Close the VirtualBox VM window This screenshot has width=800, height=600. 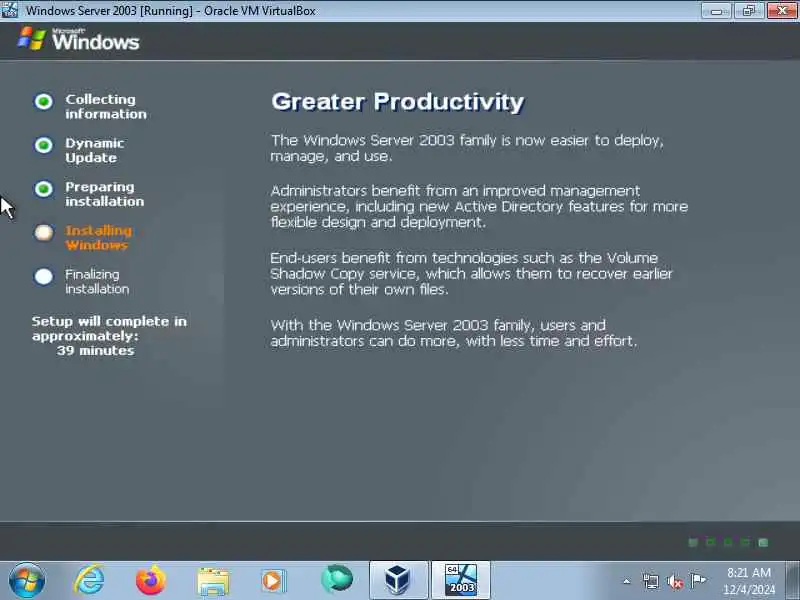[x=782, y=10]
